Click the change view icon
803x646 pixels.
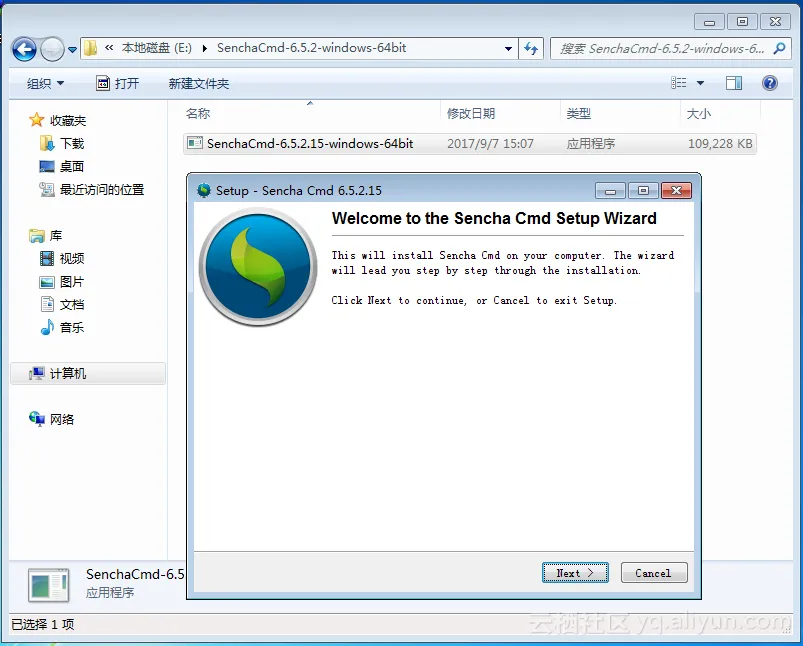(679, 83)
